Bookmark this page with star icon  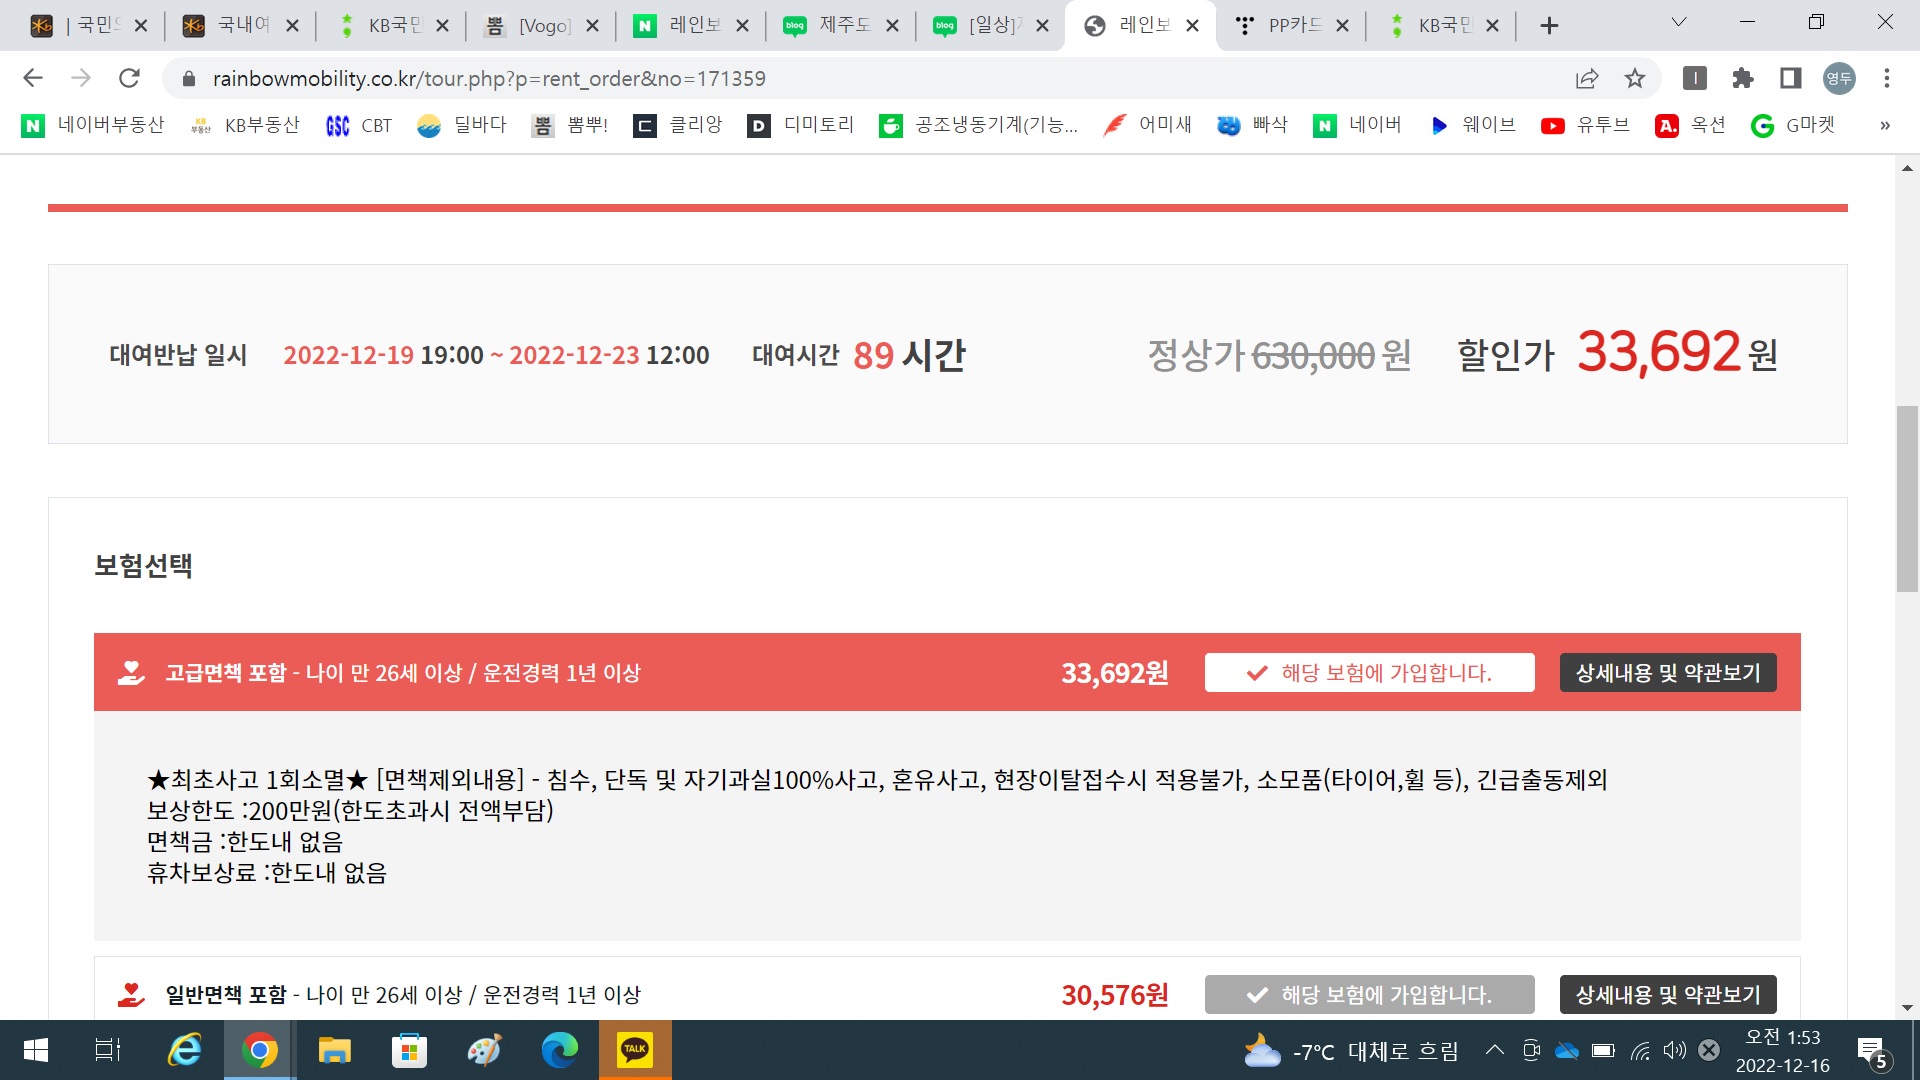[1634, 78]
